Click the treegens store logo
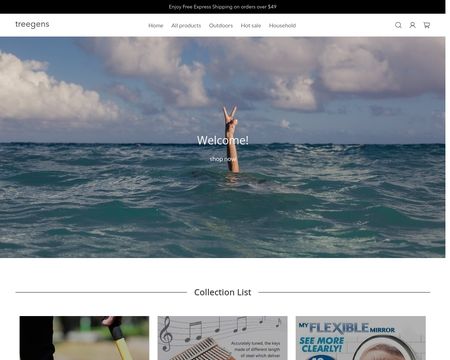Screen dimensions: 450x360 click(32, 24)
